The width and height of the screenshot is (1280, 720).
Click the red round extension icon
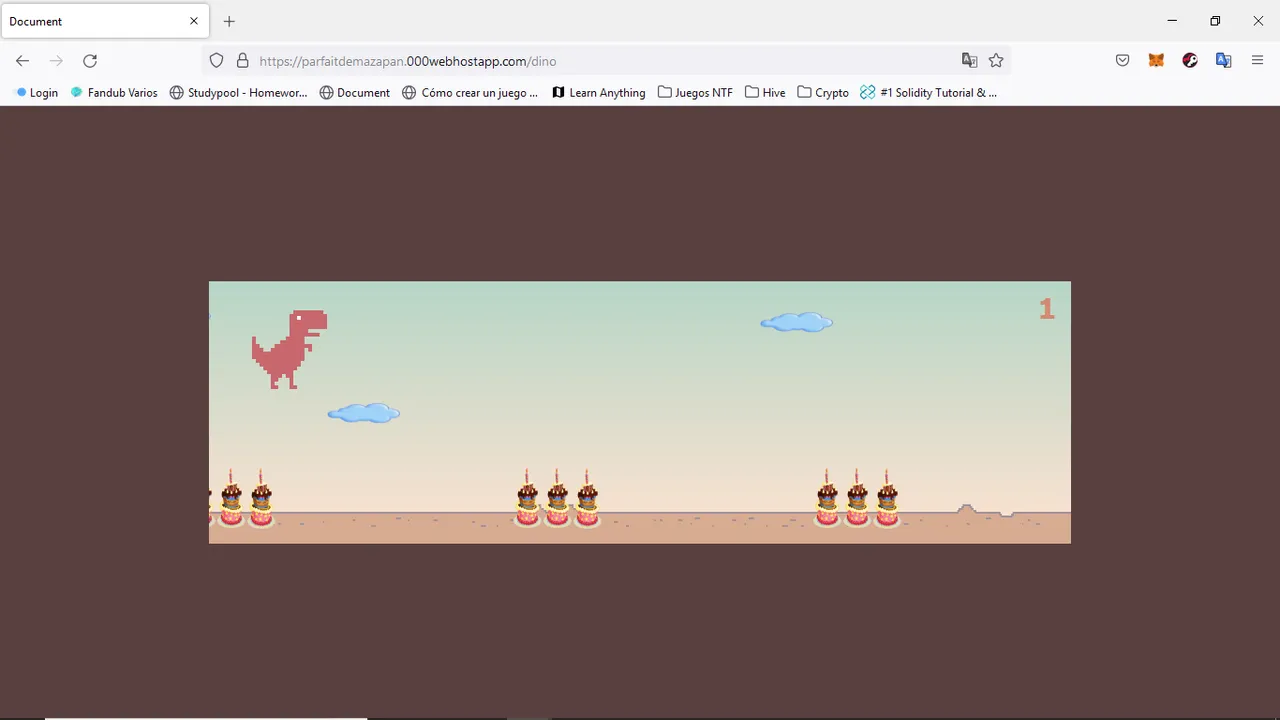click(1190, 61)
